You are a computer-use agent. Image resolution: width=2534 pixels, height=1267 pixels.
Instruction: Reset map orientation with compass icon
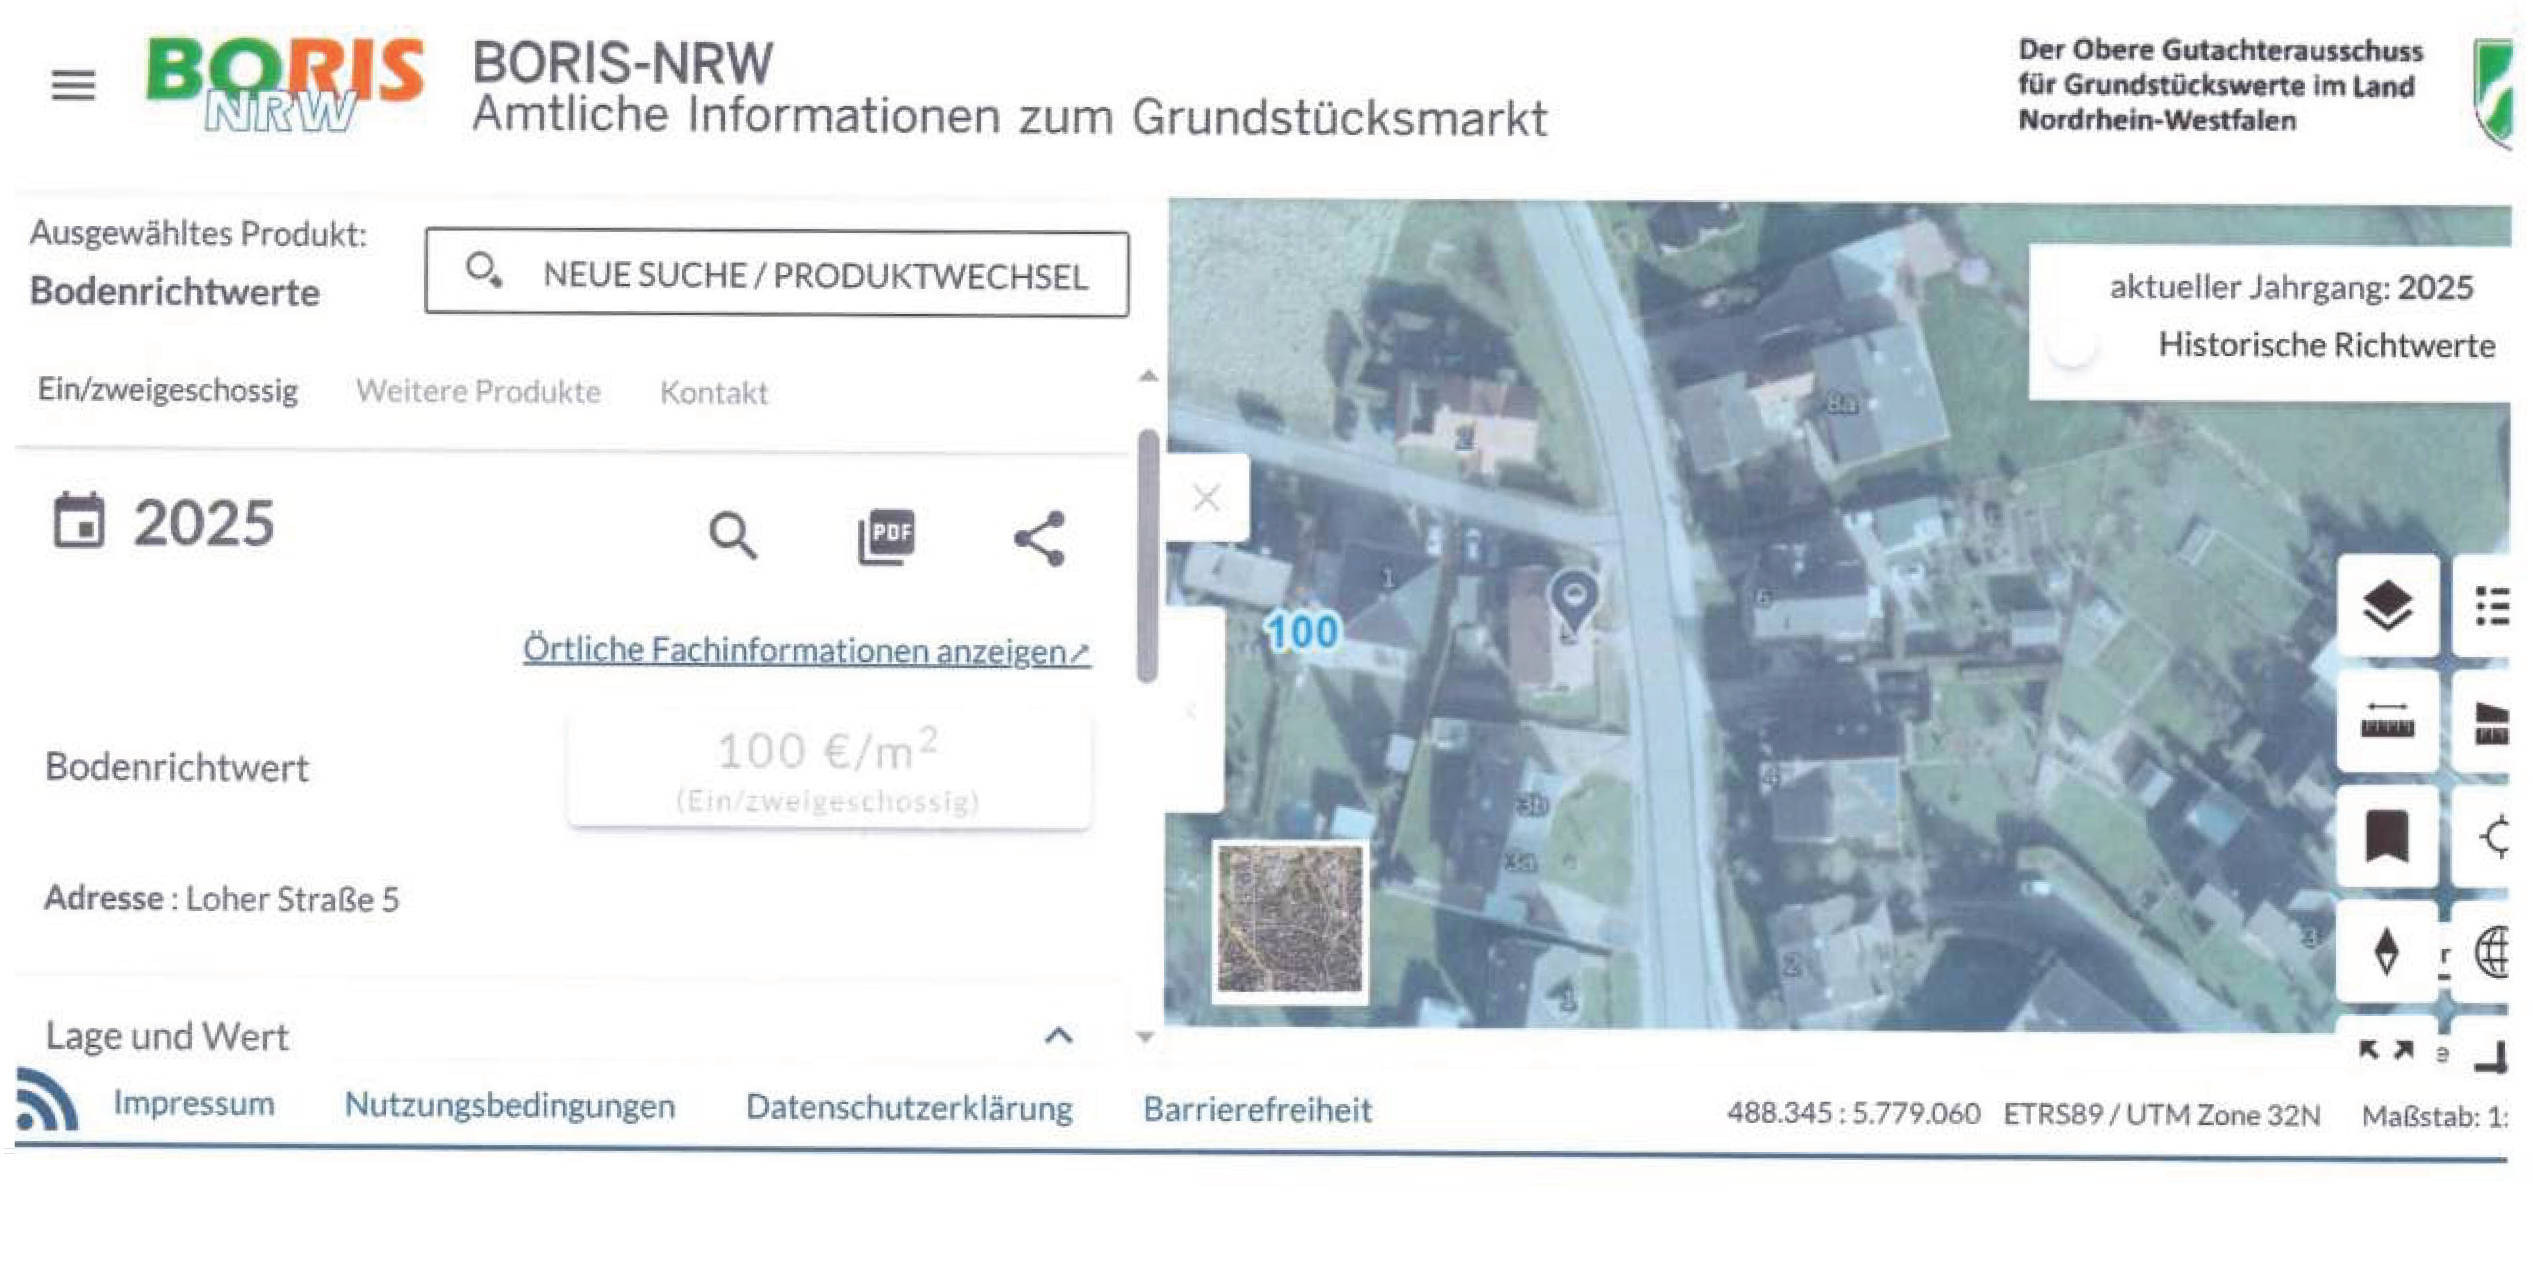[x=2387, y=951]
